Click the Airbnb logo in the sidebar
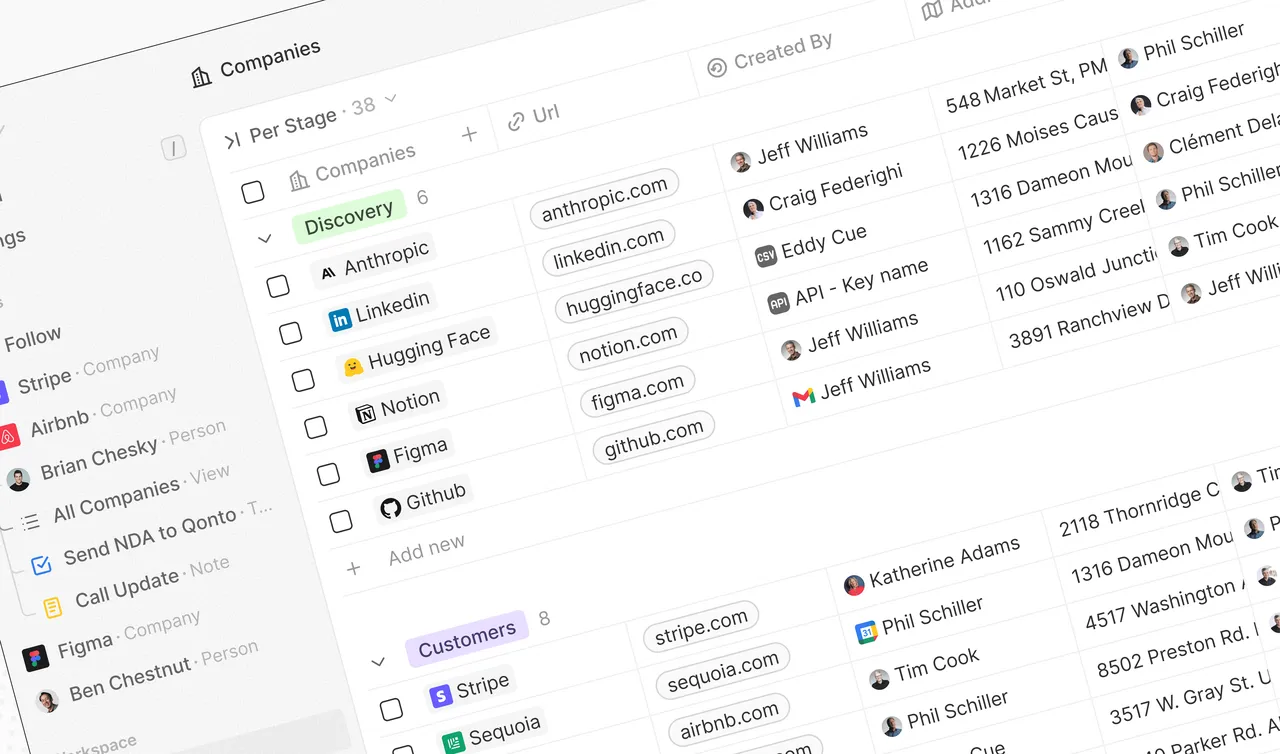The width and height of the screenshot is (1280, 754). 9,436
